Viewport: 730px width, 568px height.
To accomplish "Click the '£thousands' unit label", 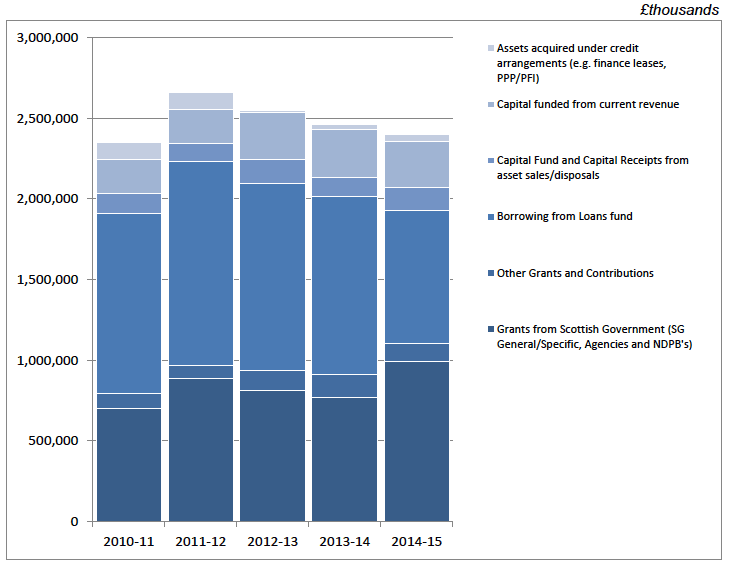I will (x=679, y=10).
